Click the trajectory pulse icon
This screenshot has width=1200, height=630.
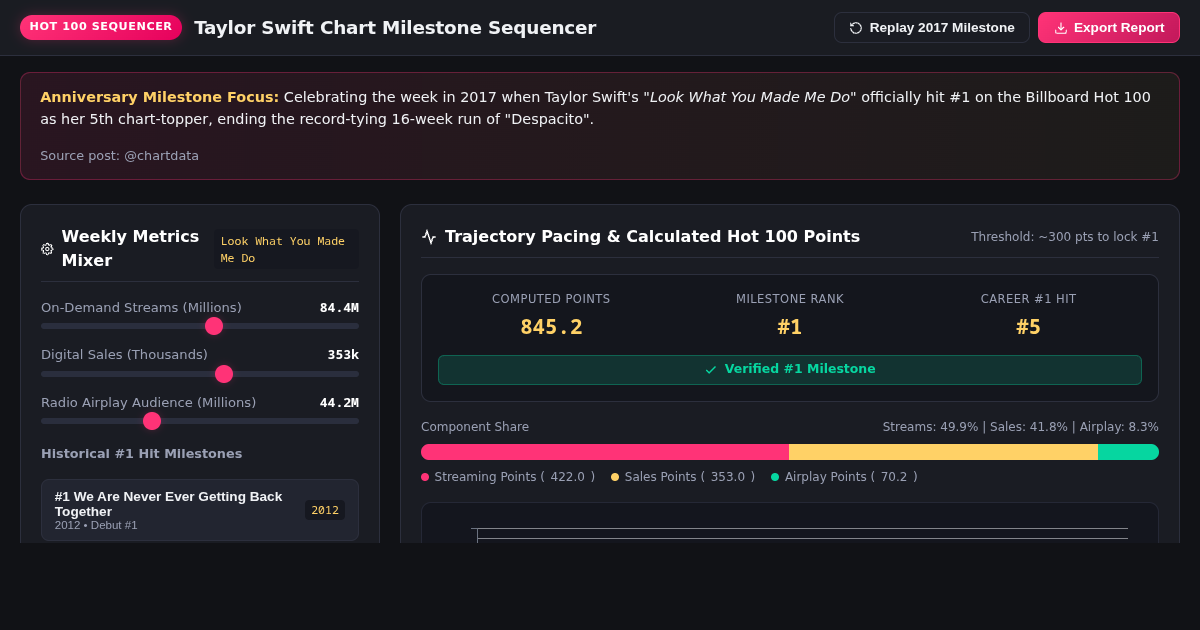coord(429,237)
